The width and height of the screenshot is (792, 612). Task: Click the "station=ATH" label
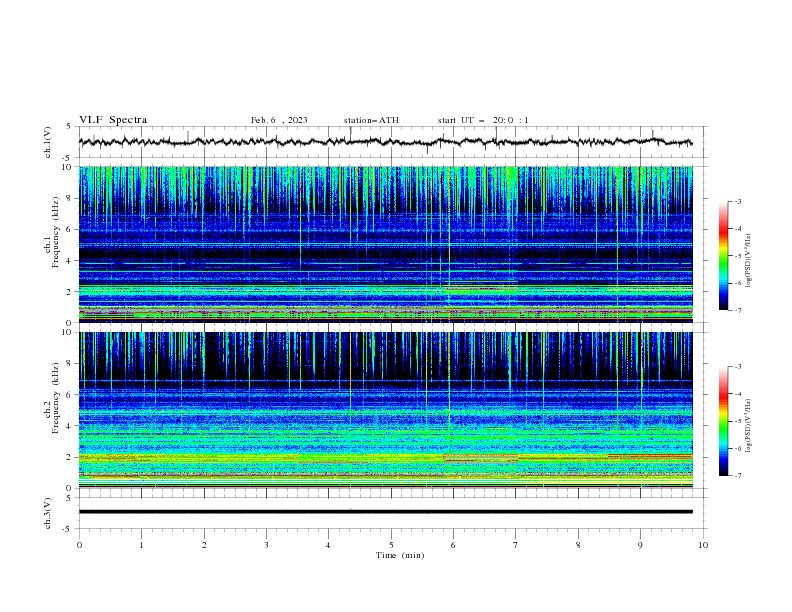371,120
